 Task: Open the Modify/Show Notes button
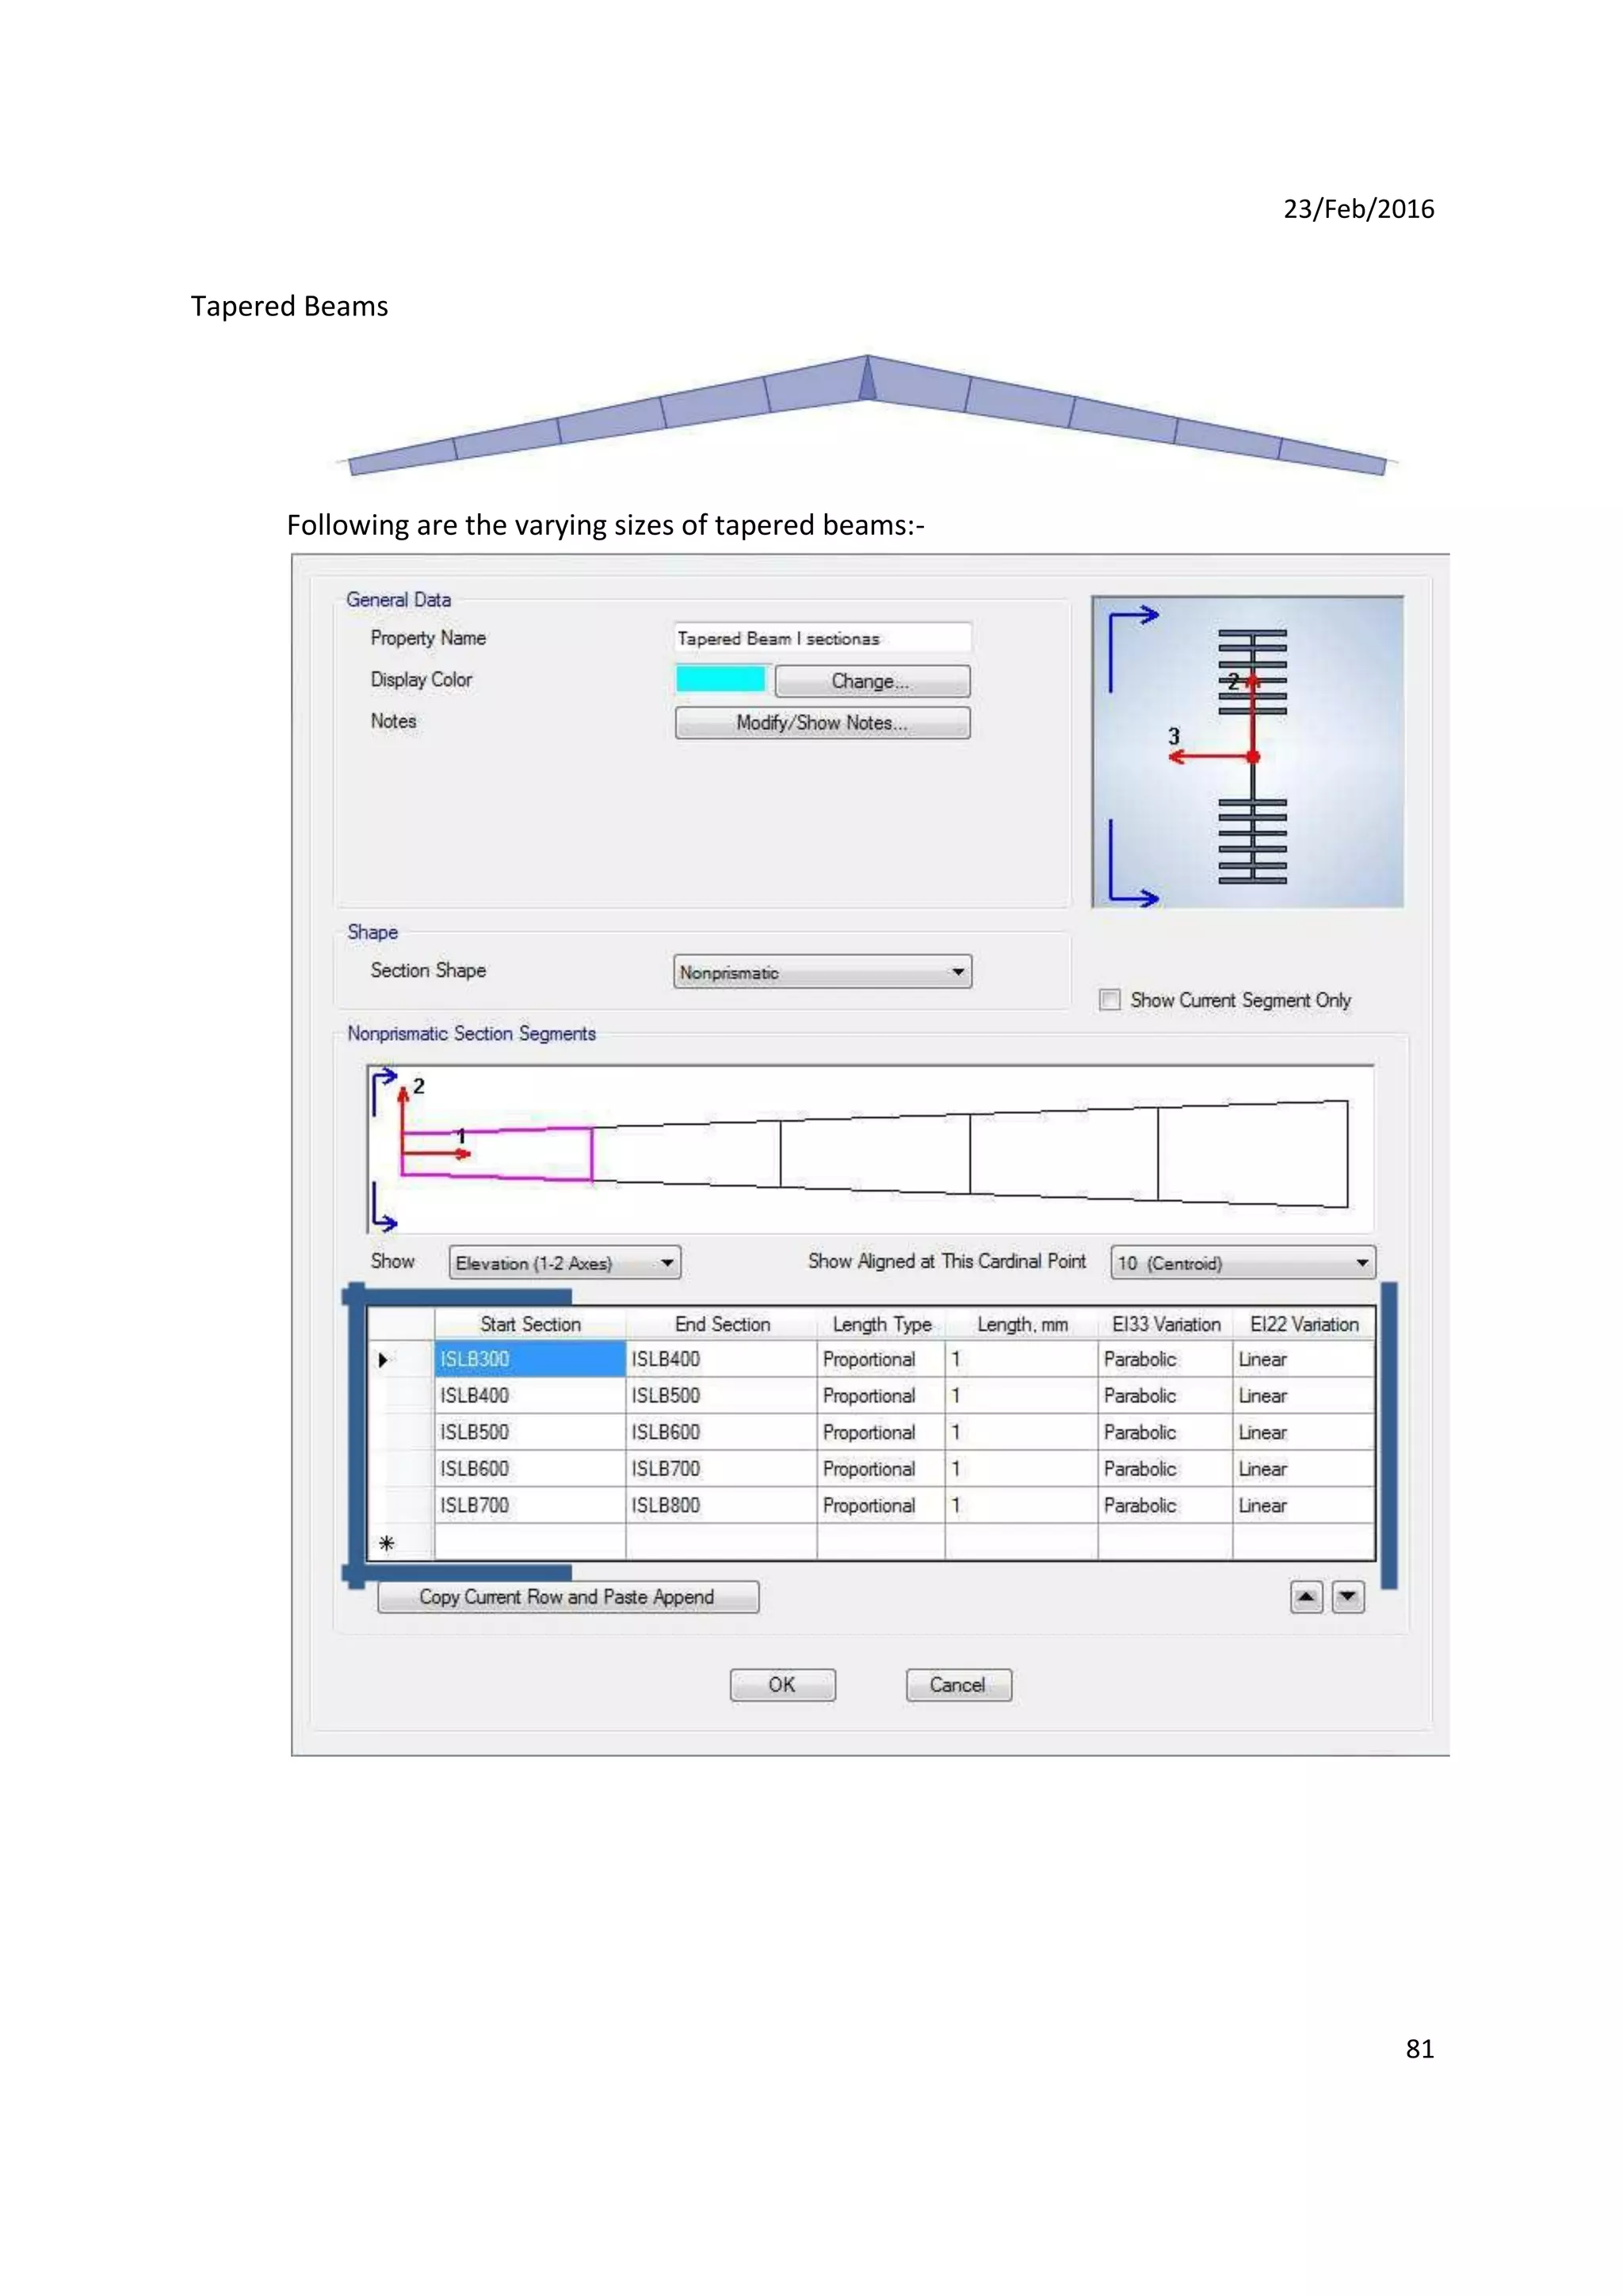(822, 723)
